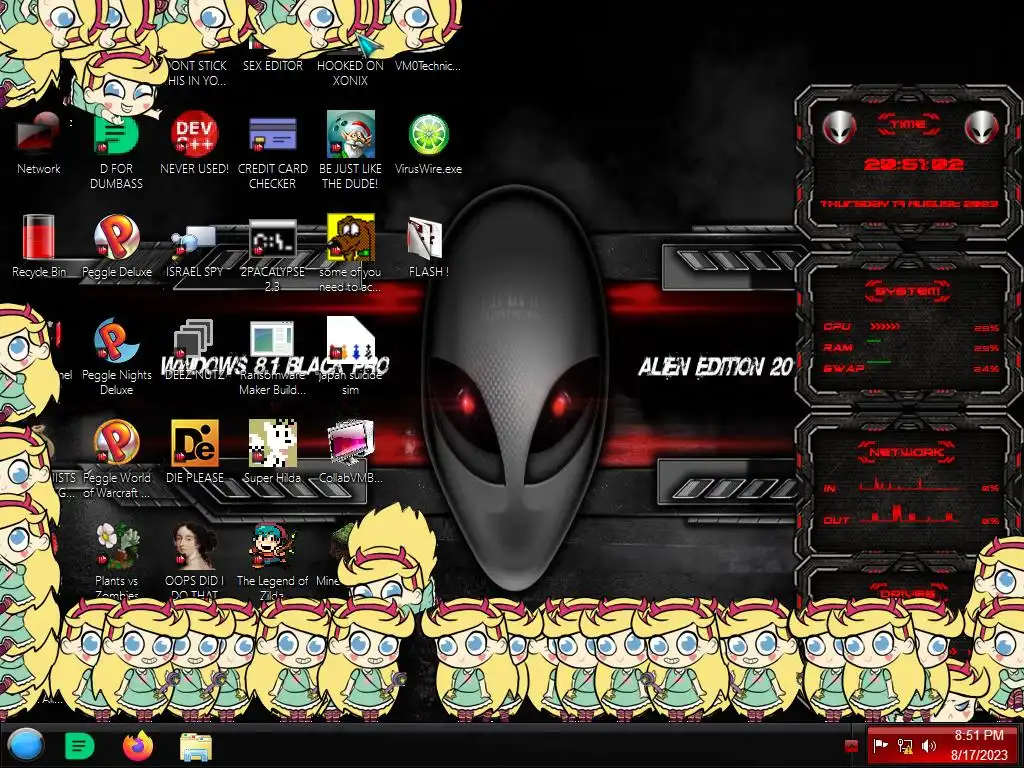
Task: Select the HOOKED ON XONIX label
Action: coord(350,72)
